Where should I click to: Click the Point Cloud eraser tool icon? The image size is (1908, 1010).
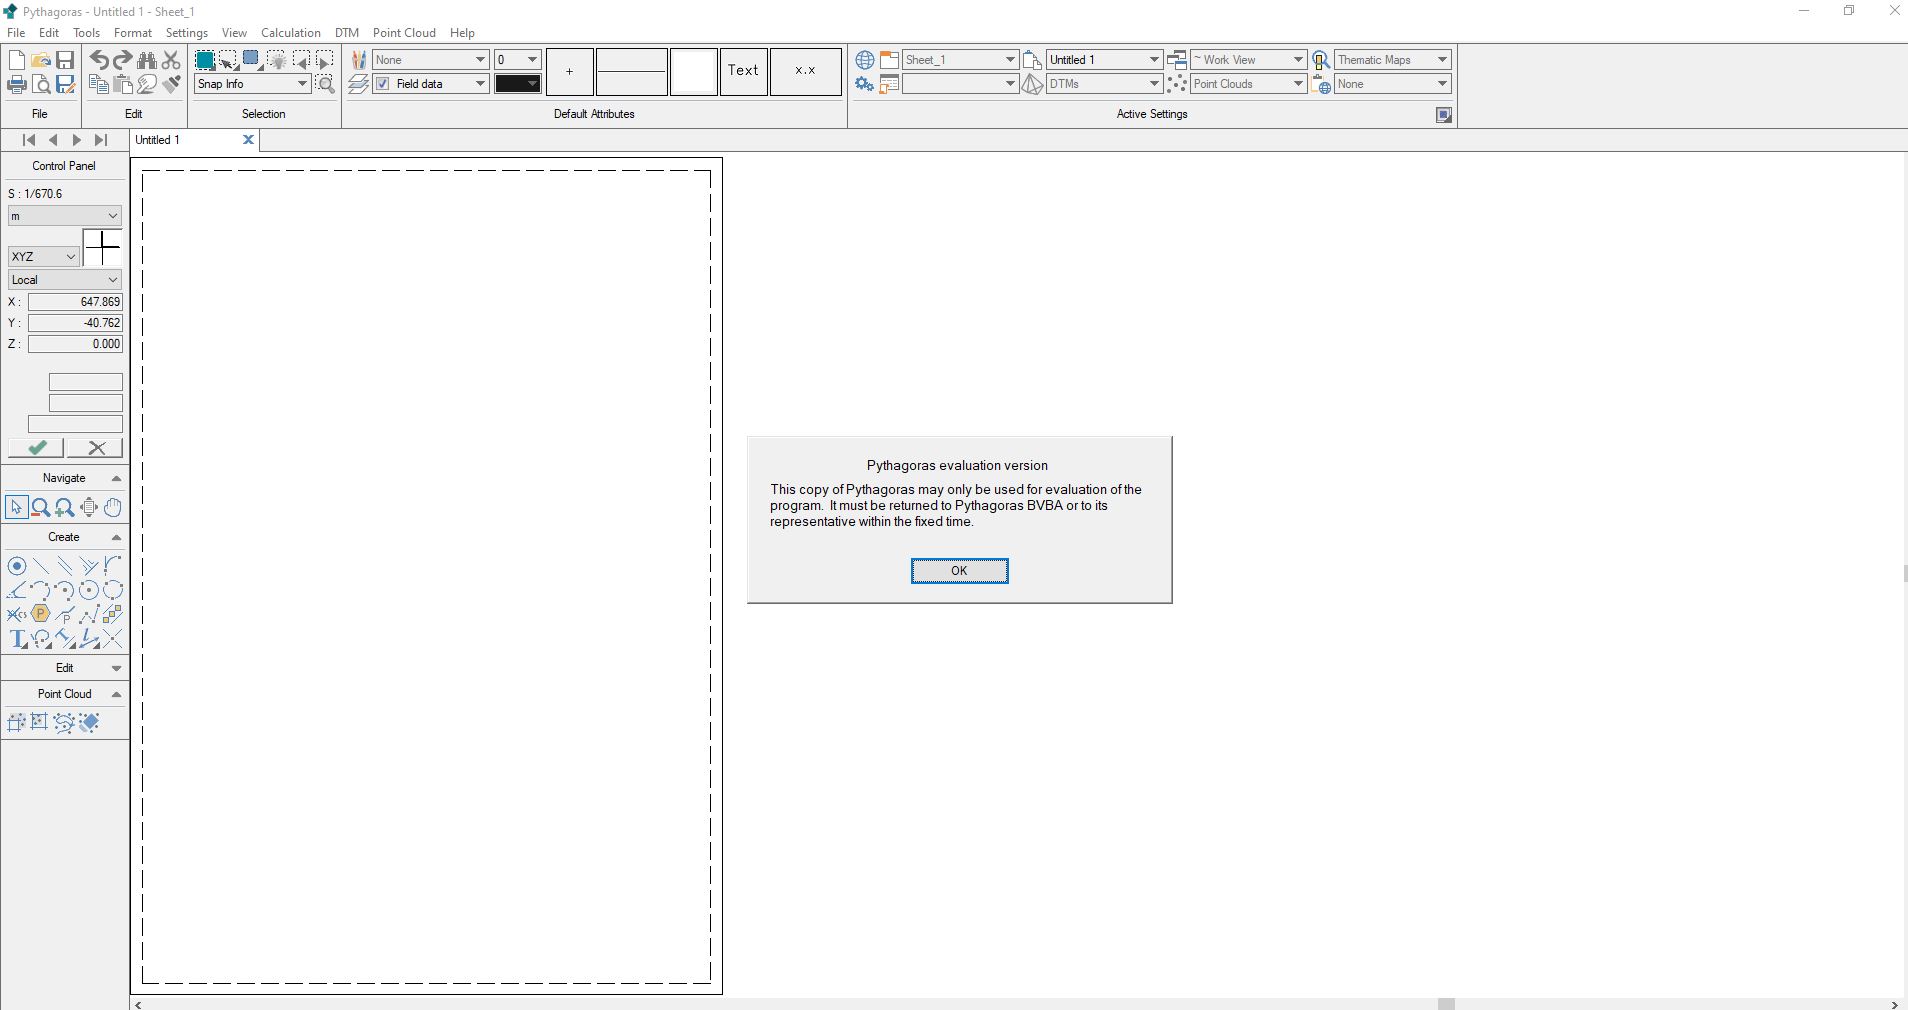(x=89, y=722)
